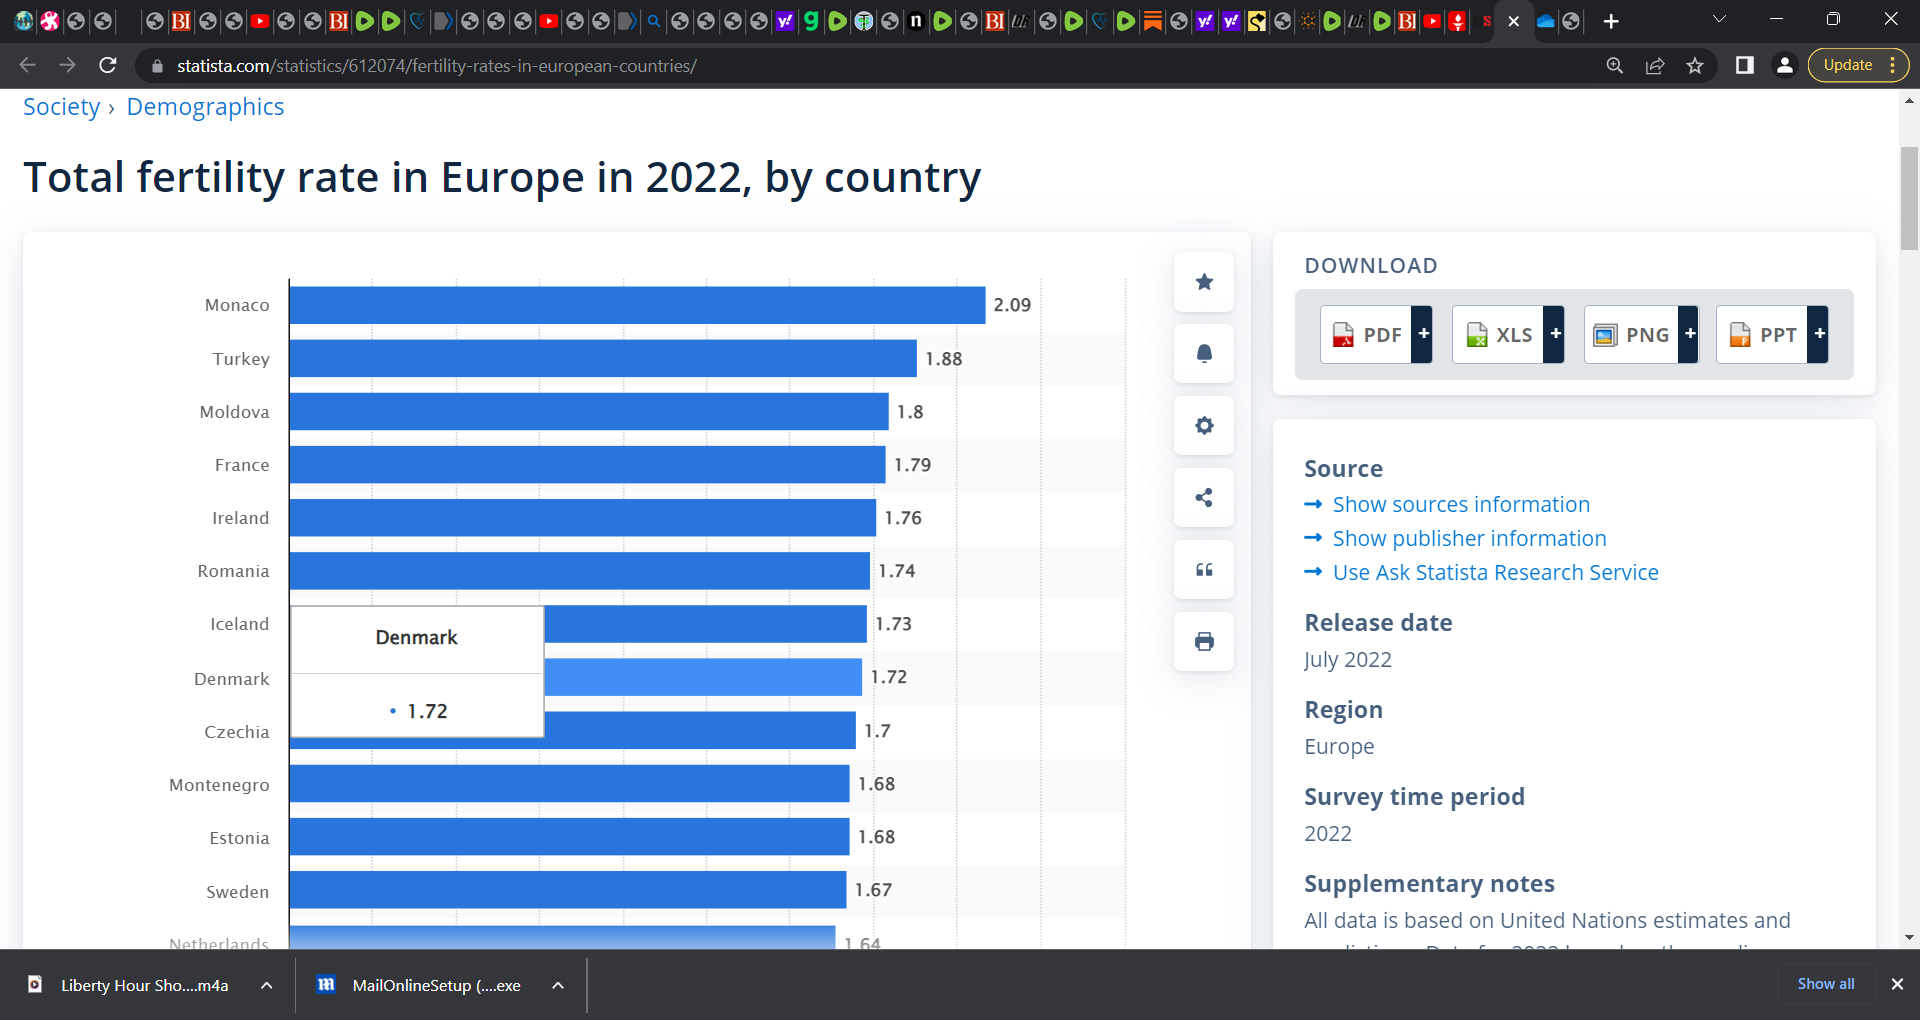1920x1020 pixels.
Task: Click the citation quote icon
Action: pos(1204,570)
